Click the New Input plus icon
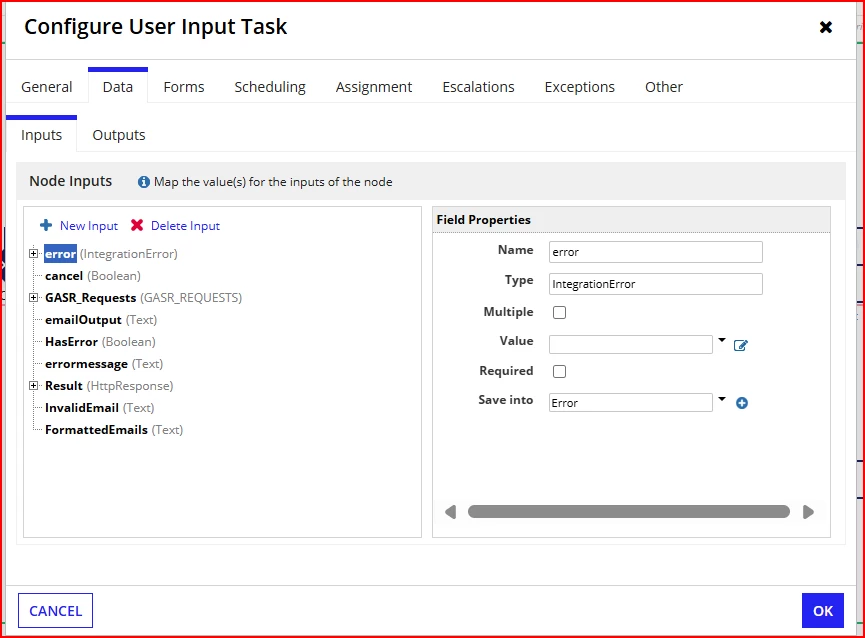 46,226
